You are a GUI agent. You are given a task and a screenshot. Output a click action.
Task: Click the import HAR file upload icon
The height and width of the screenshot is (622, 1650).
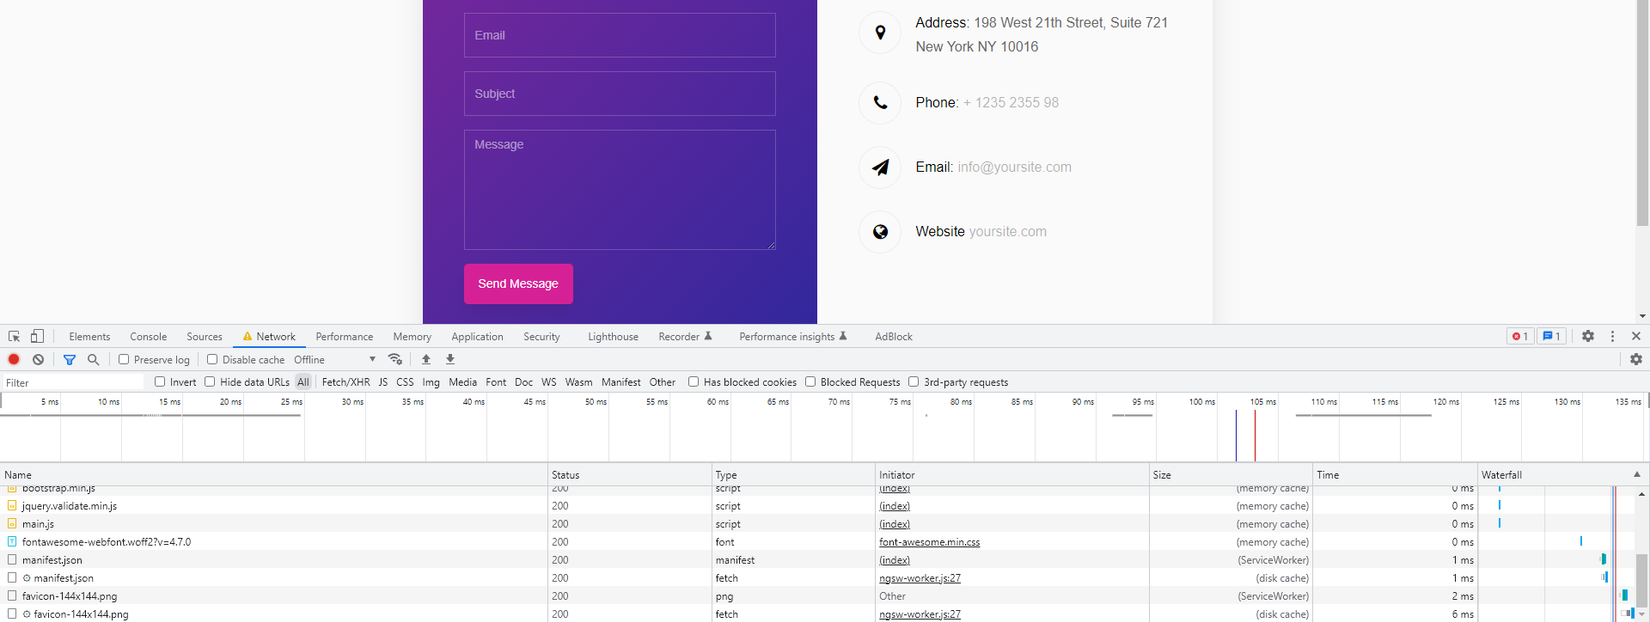[426, 360]
